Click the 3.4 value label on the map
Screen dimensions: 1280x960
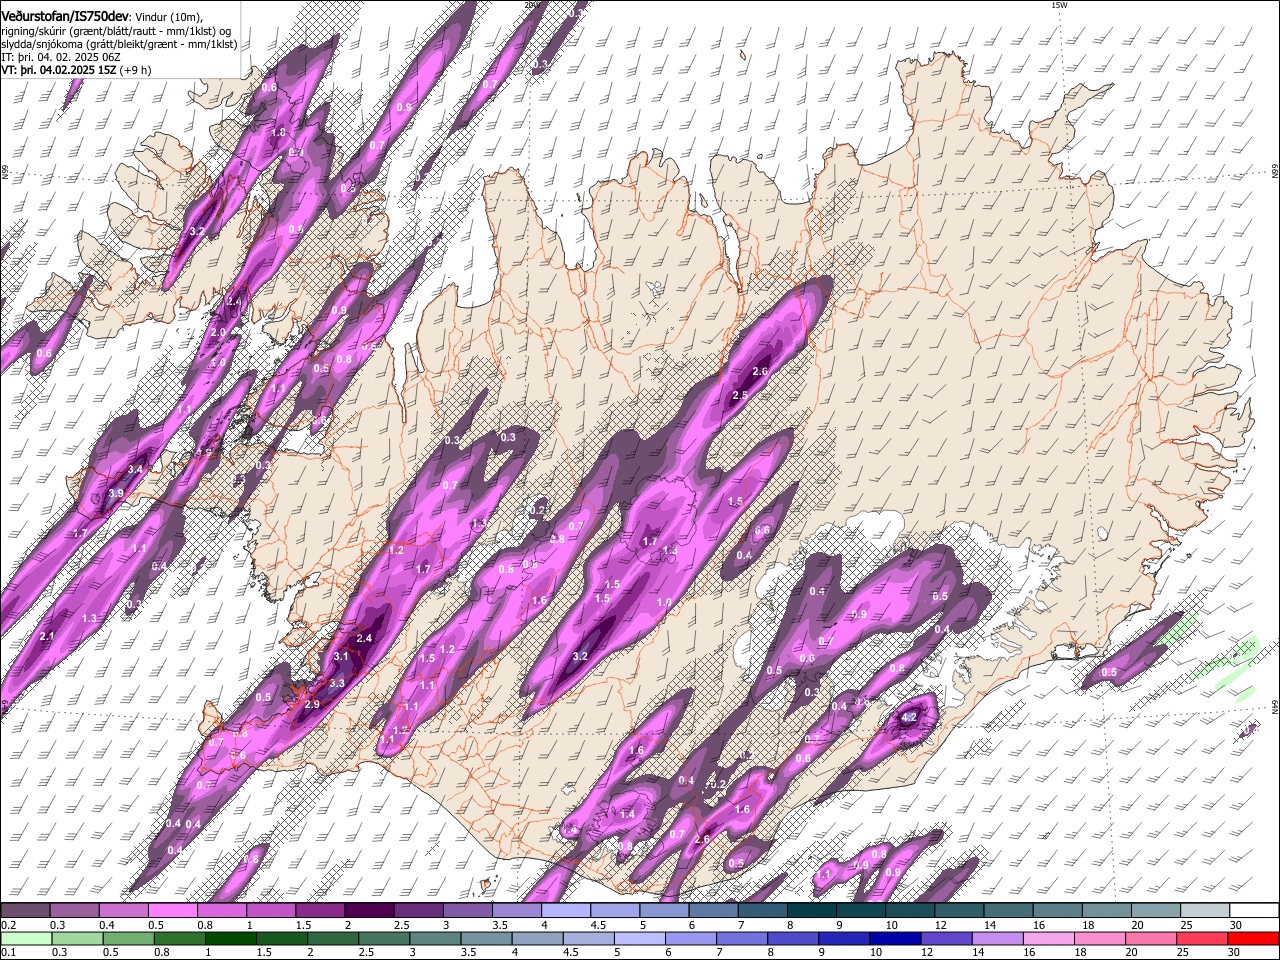point(136,469)
